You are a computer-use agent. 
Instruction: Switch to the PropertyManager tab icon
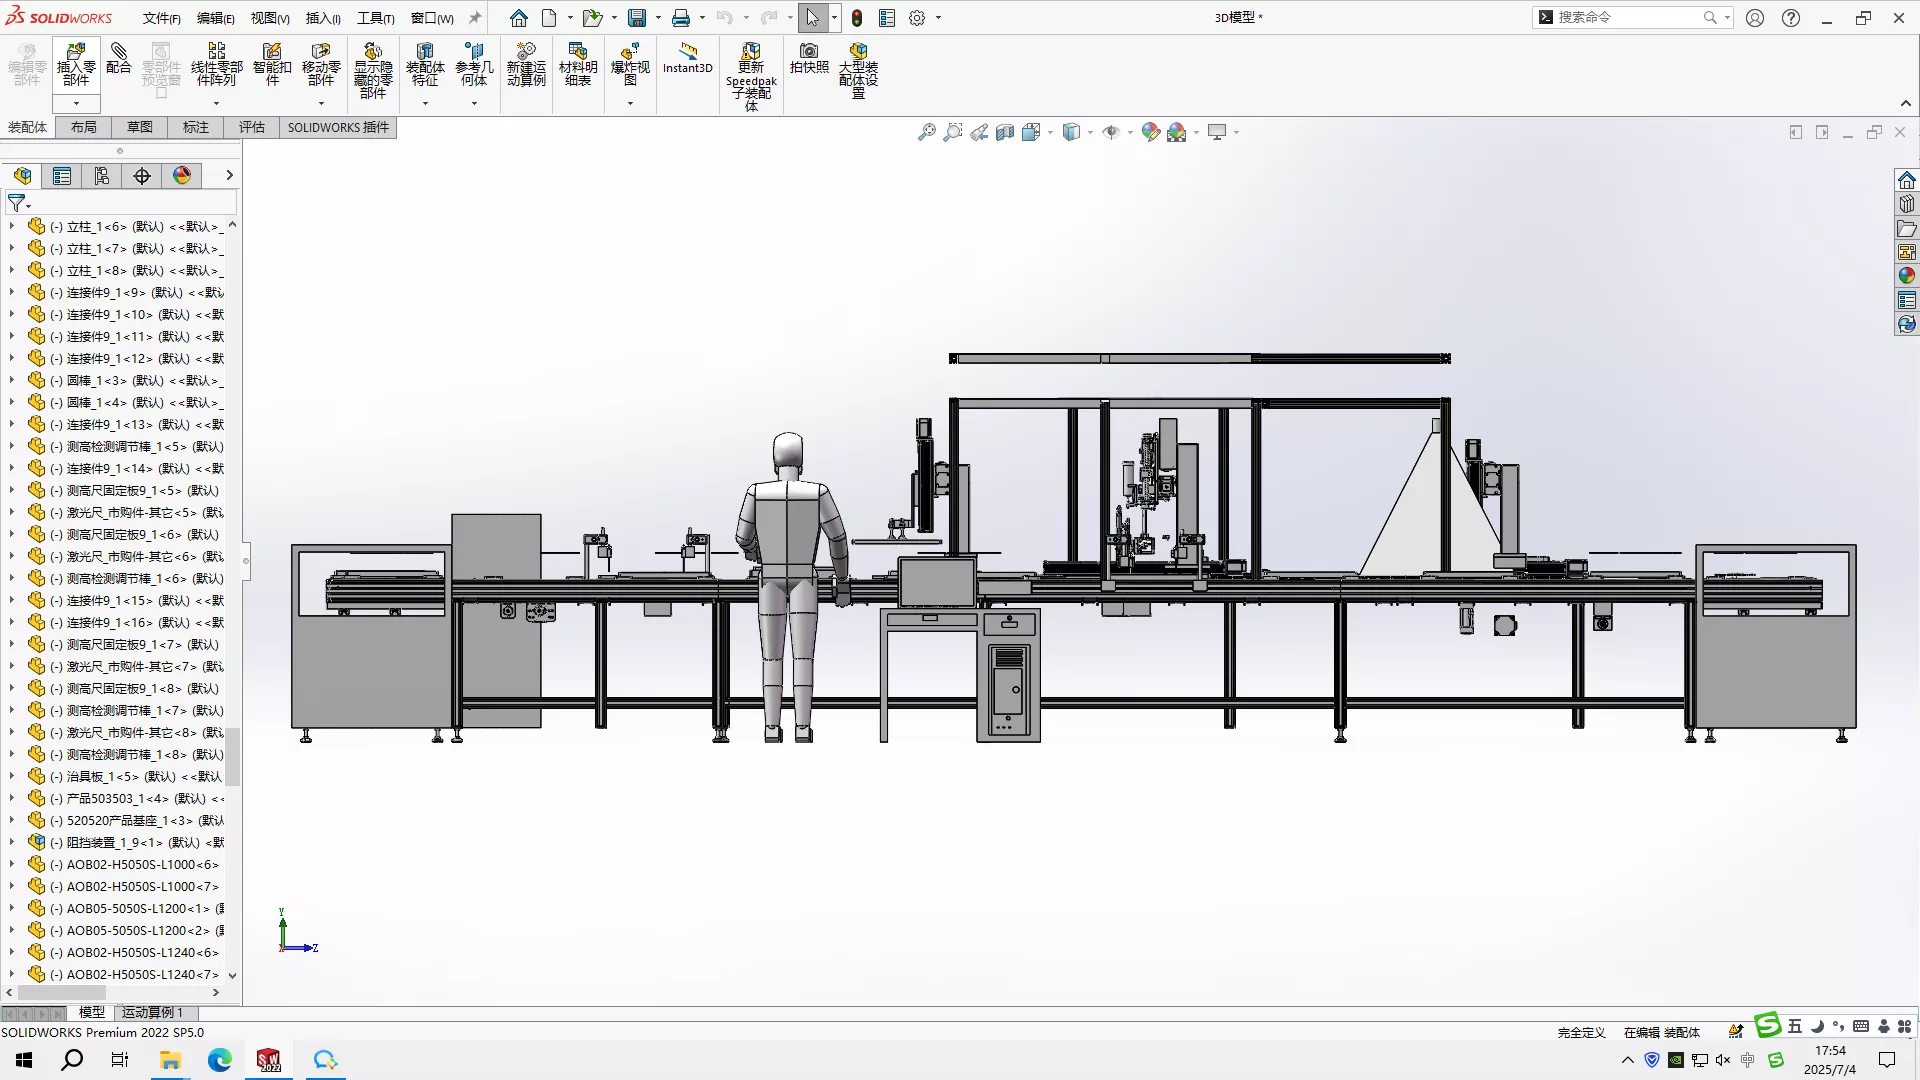coord(62,176)
